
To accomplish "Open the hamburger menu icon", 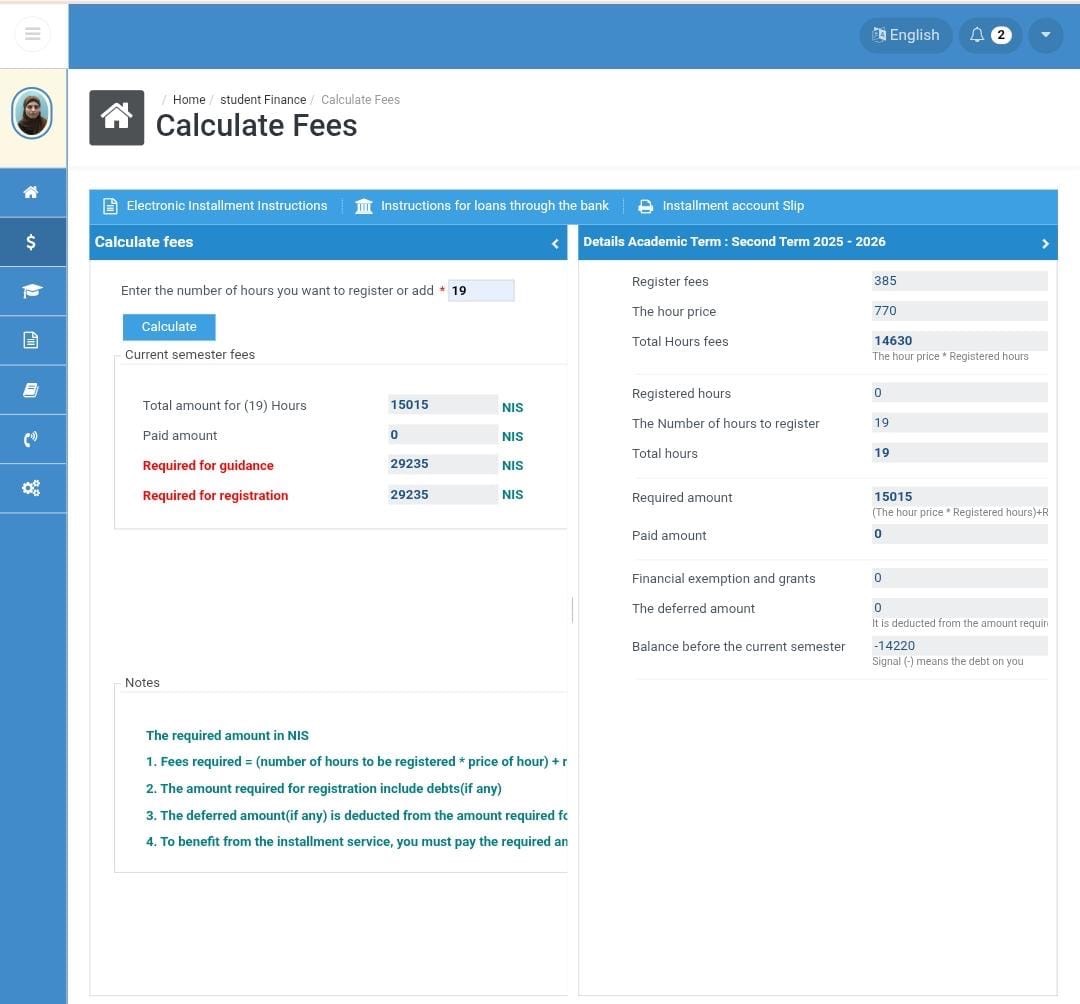I will (32, 34).
